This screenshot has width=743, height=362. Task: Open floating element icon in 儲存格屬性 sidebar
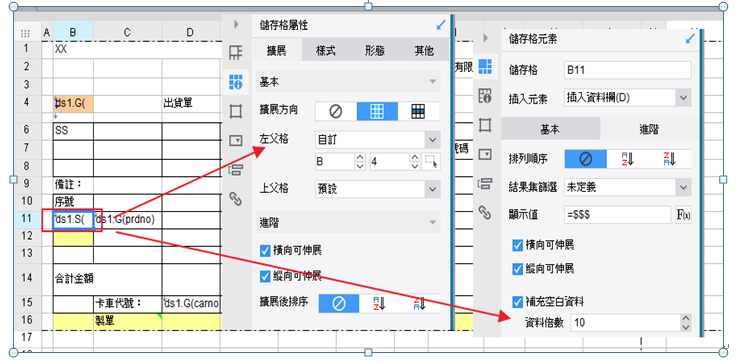tap(236, 111)
